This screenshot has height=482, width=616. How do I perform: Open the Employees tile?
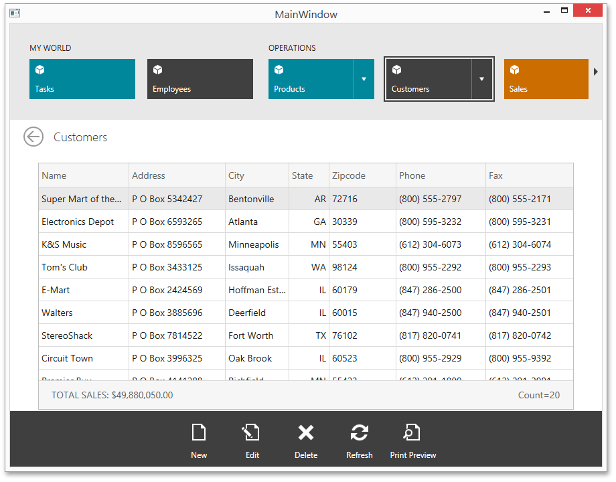[199, 79]
